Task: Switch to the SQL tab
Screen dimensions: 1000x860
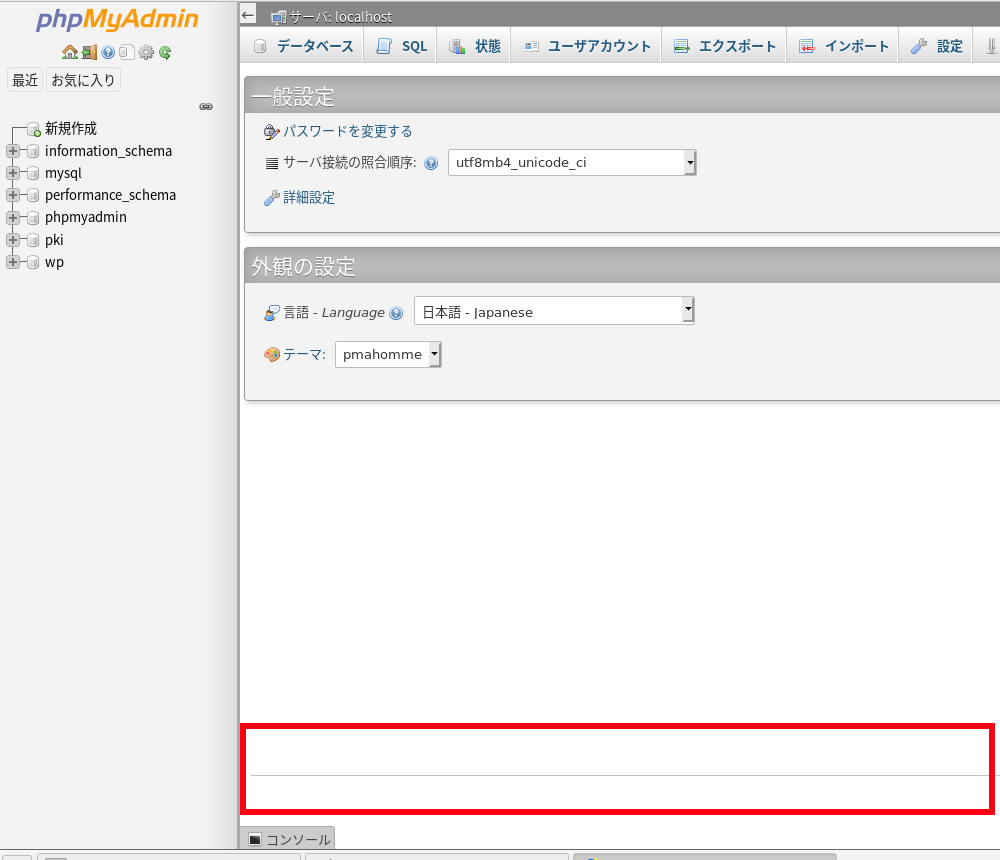Action: click(401, 46)
